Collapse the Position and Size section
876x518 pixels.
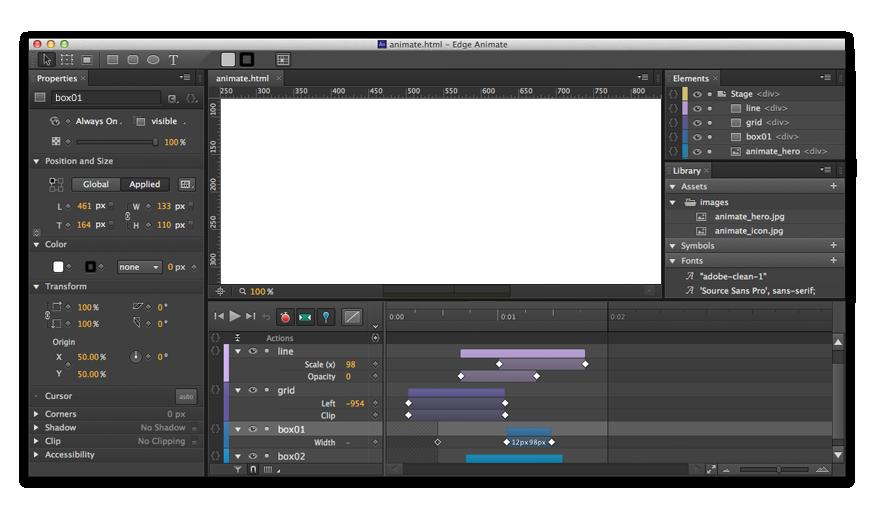[36, 161]
